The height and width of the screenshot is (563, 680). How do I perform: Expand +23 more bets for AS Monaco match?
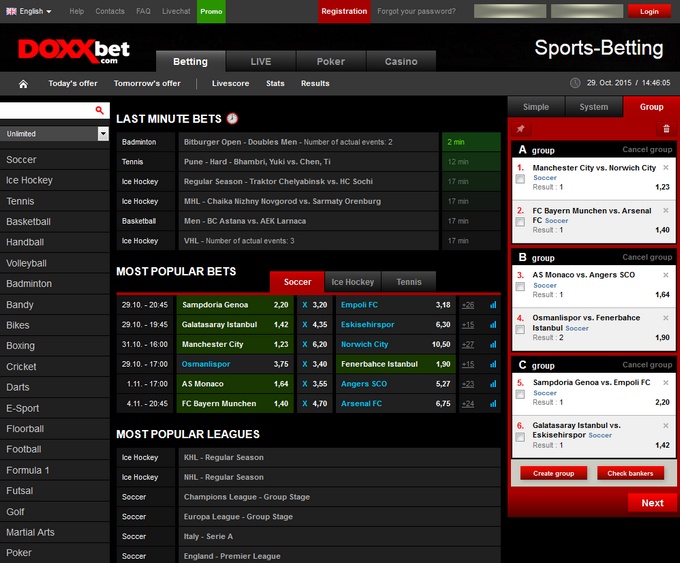pos(468,384)
